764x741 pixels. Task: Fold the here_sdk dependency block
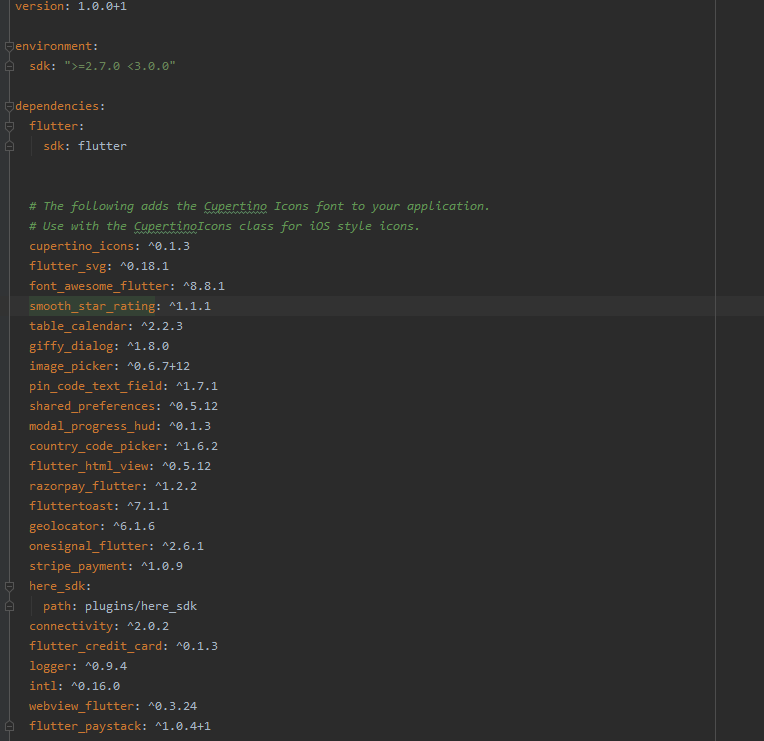[9, 586]
